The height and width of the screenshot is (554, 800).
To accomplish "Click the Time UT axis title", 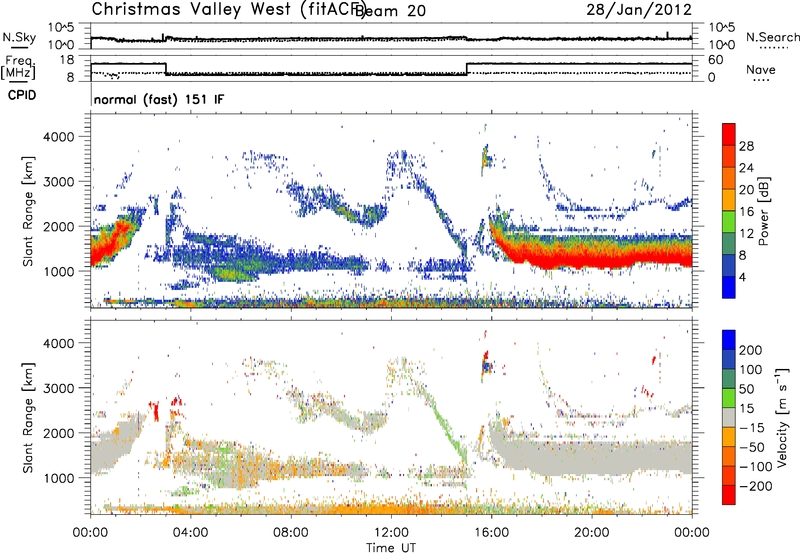I will click(391, 548).
